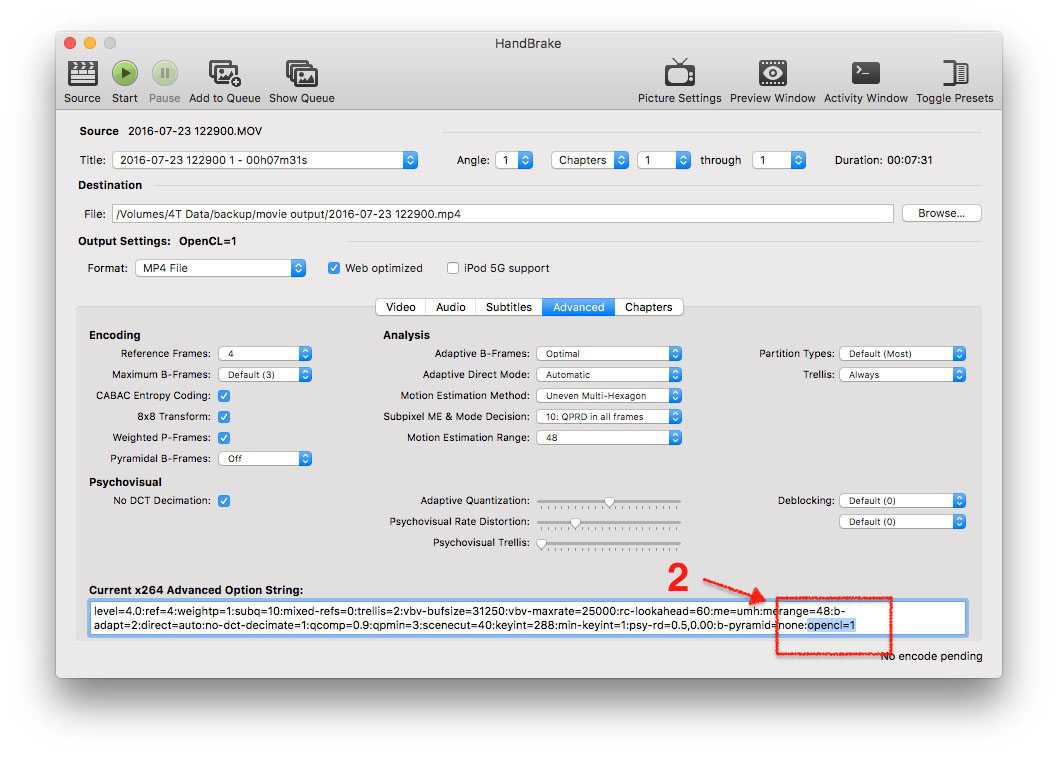This screenshot has height=758, width=1056.
Task: Open Adaptive Direct Mode dropdown
Action: click(609, 374)
